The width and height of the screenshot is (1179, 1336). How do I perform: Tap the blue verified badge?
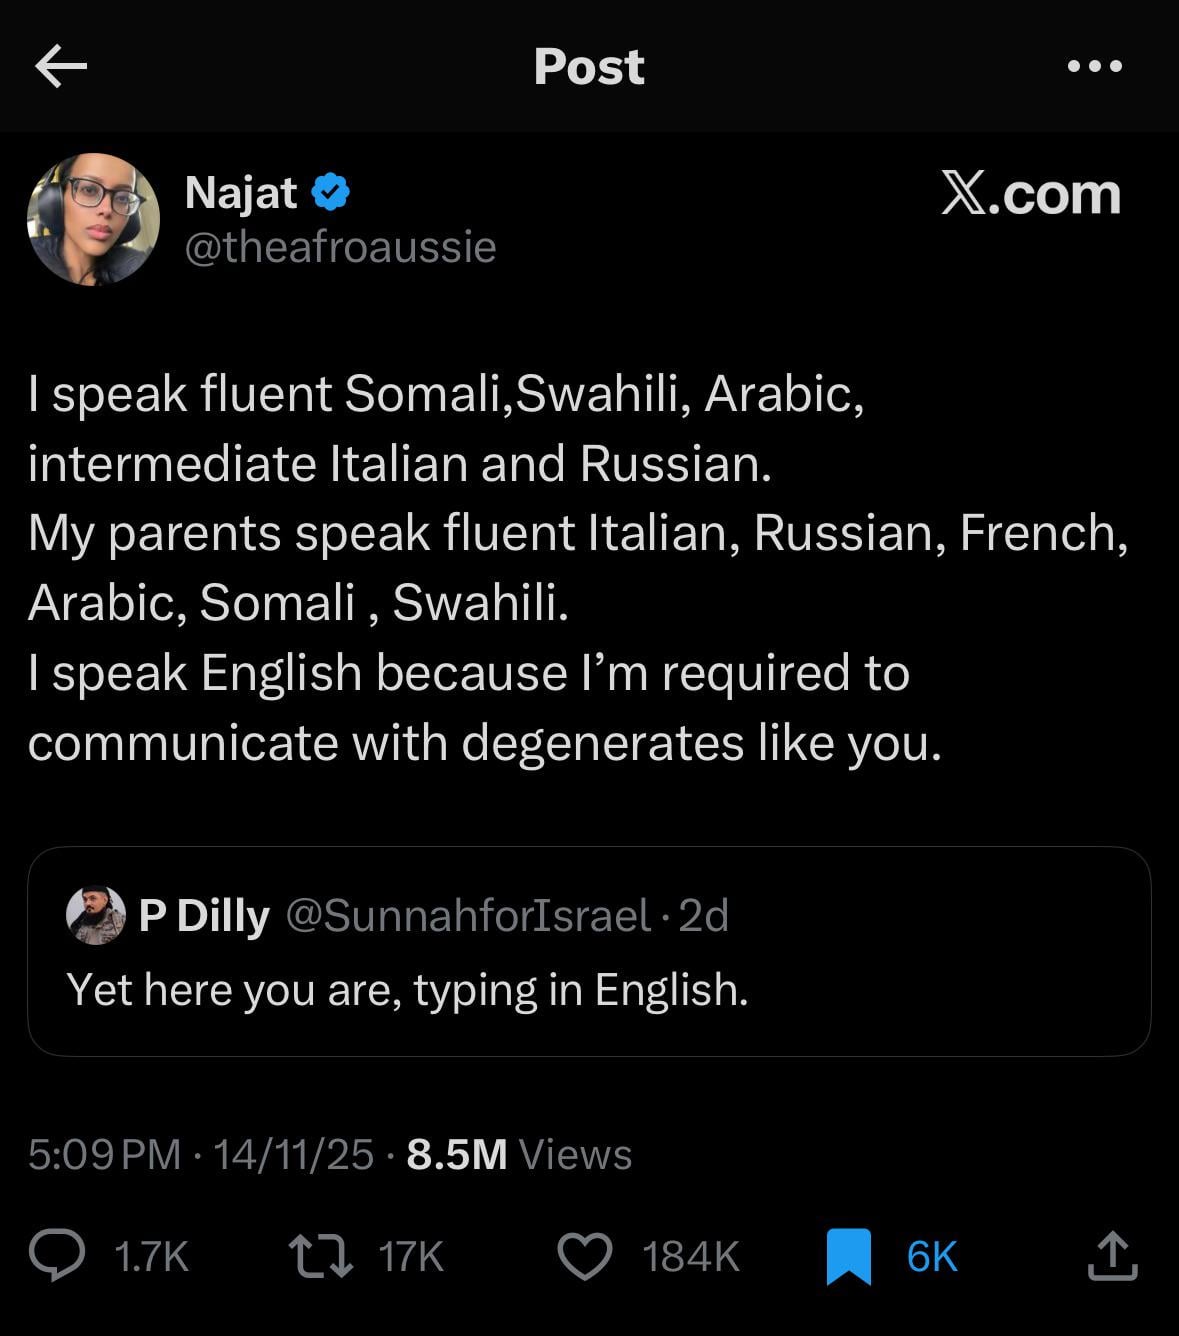click(x=331, y=192)
